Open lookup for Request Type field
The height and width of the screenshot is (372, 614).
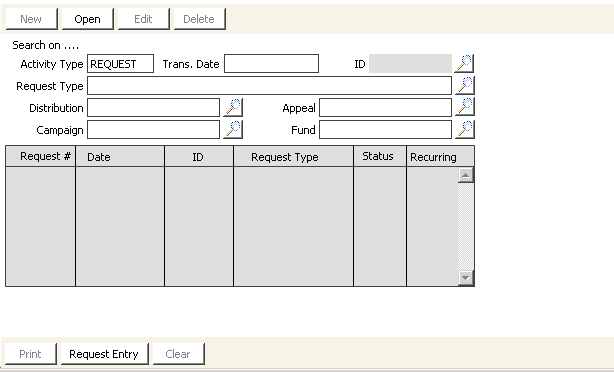click(464, 85)
